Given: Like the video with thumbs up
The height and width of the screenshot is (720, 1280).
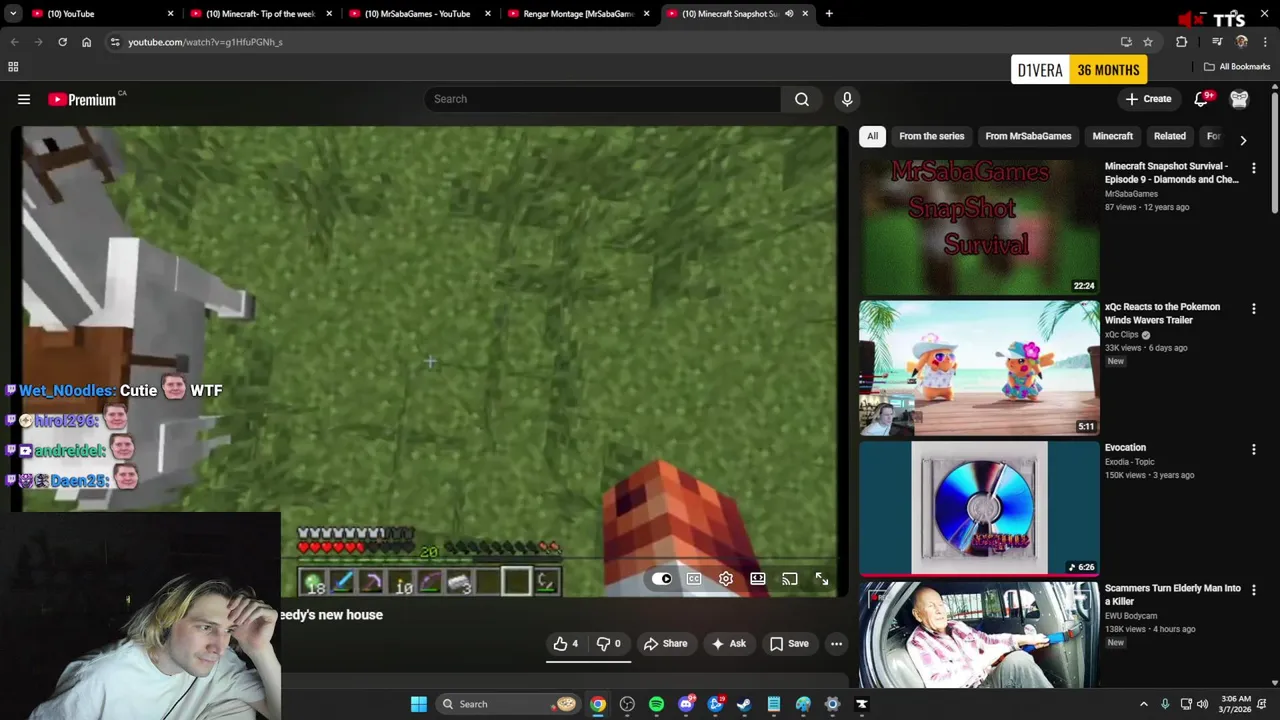Looking at the screenshot, I should [x=566, y=644].
